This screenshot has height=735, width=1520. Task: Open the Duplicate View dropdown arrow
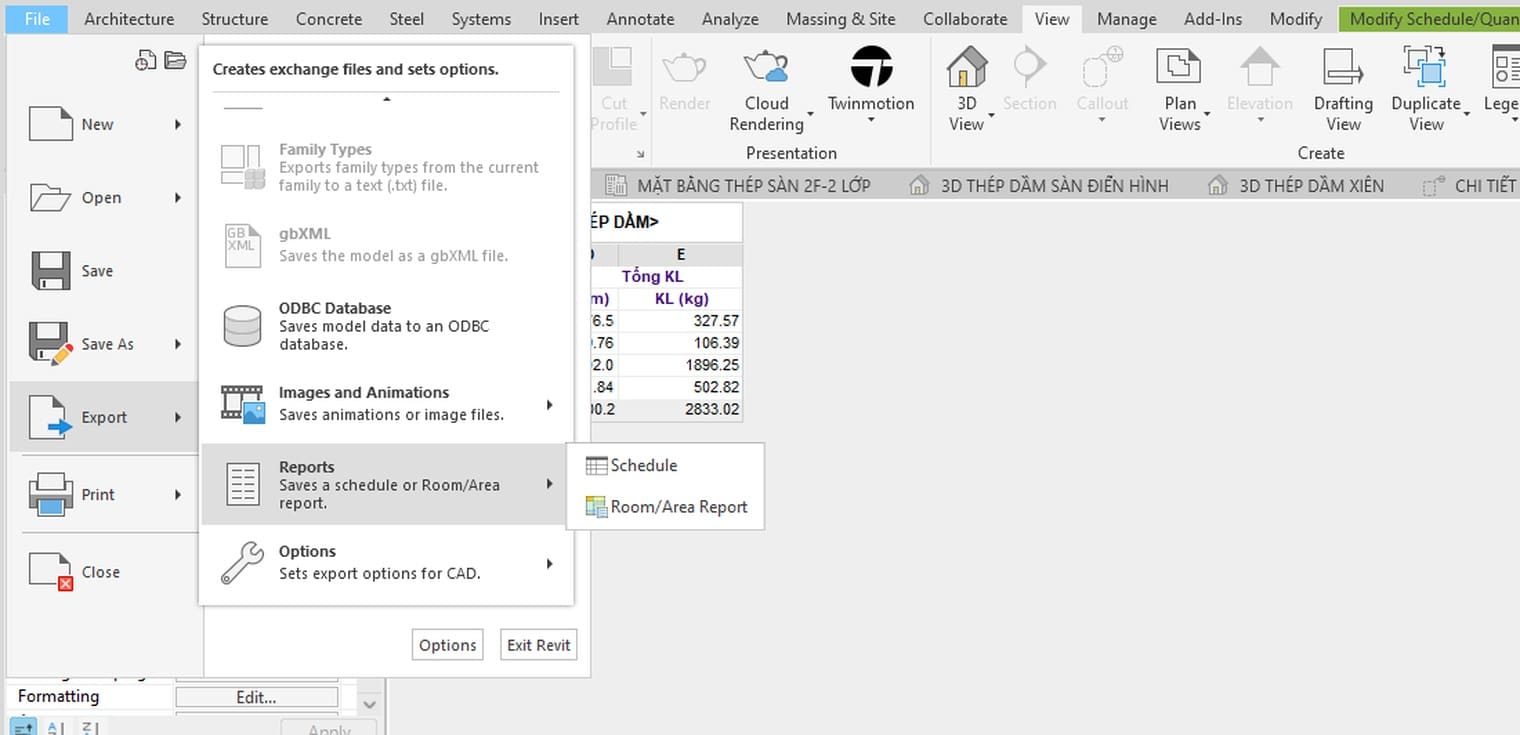point(1467,115)
